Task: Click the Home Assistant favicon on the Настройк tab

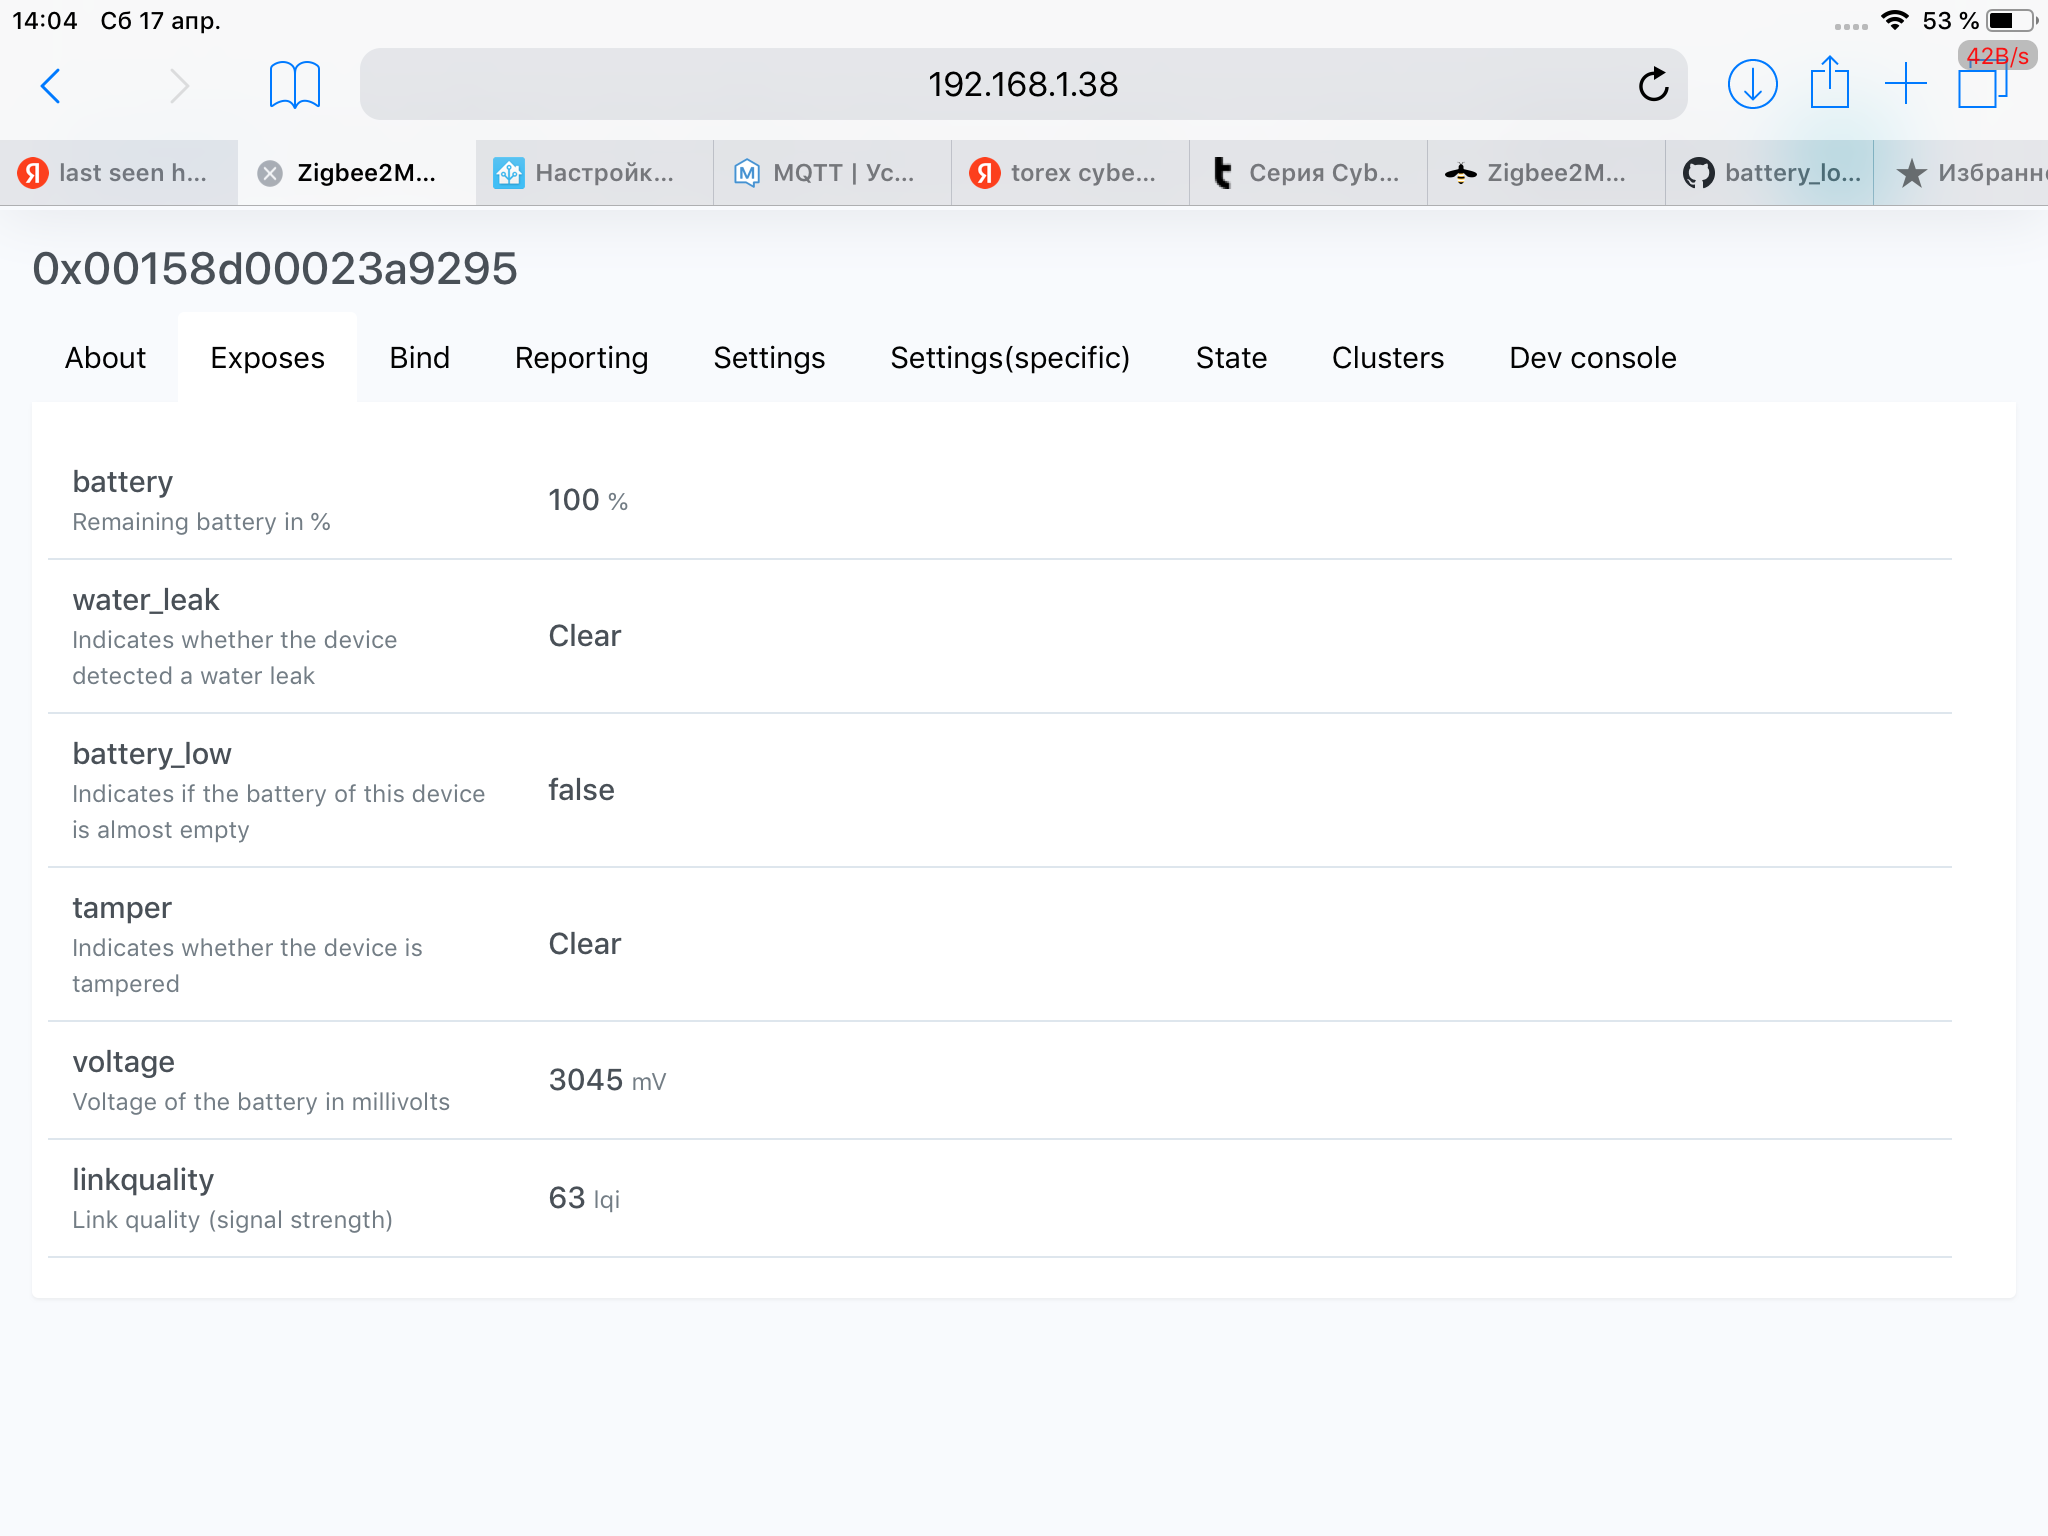Action: pyautogui.click(x=509, y=172)
